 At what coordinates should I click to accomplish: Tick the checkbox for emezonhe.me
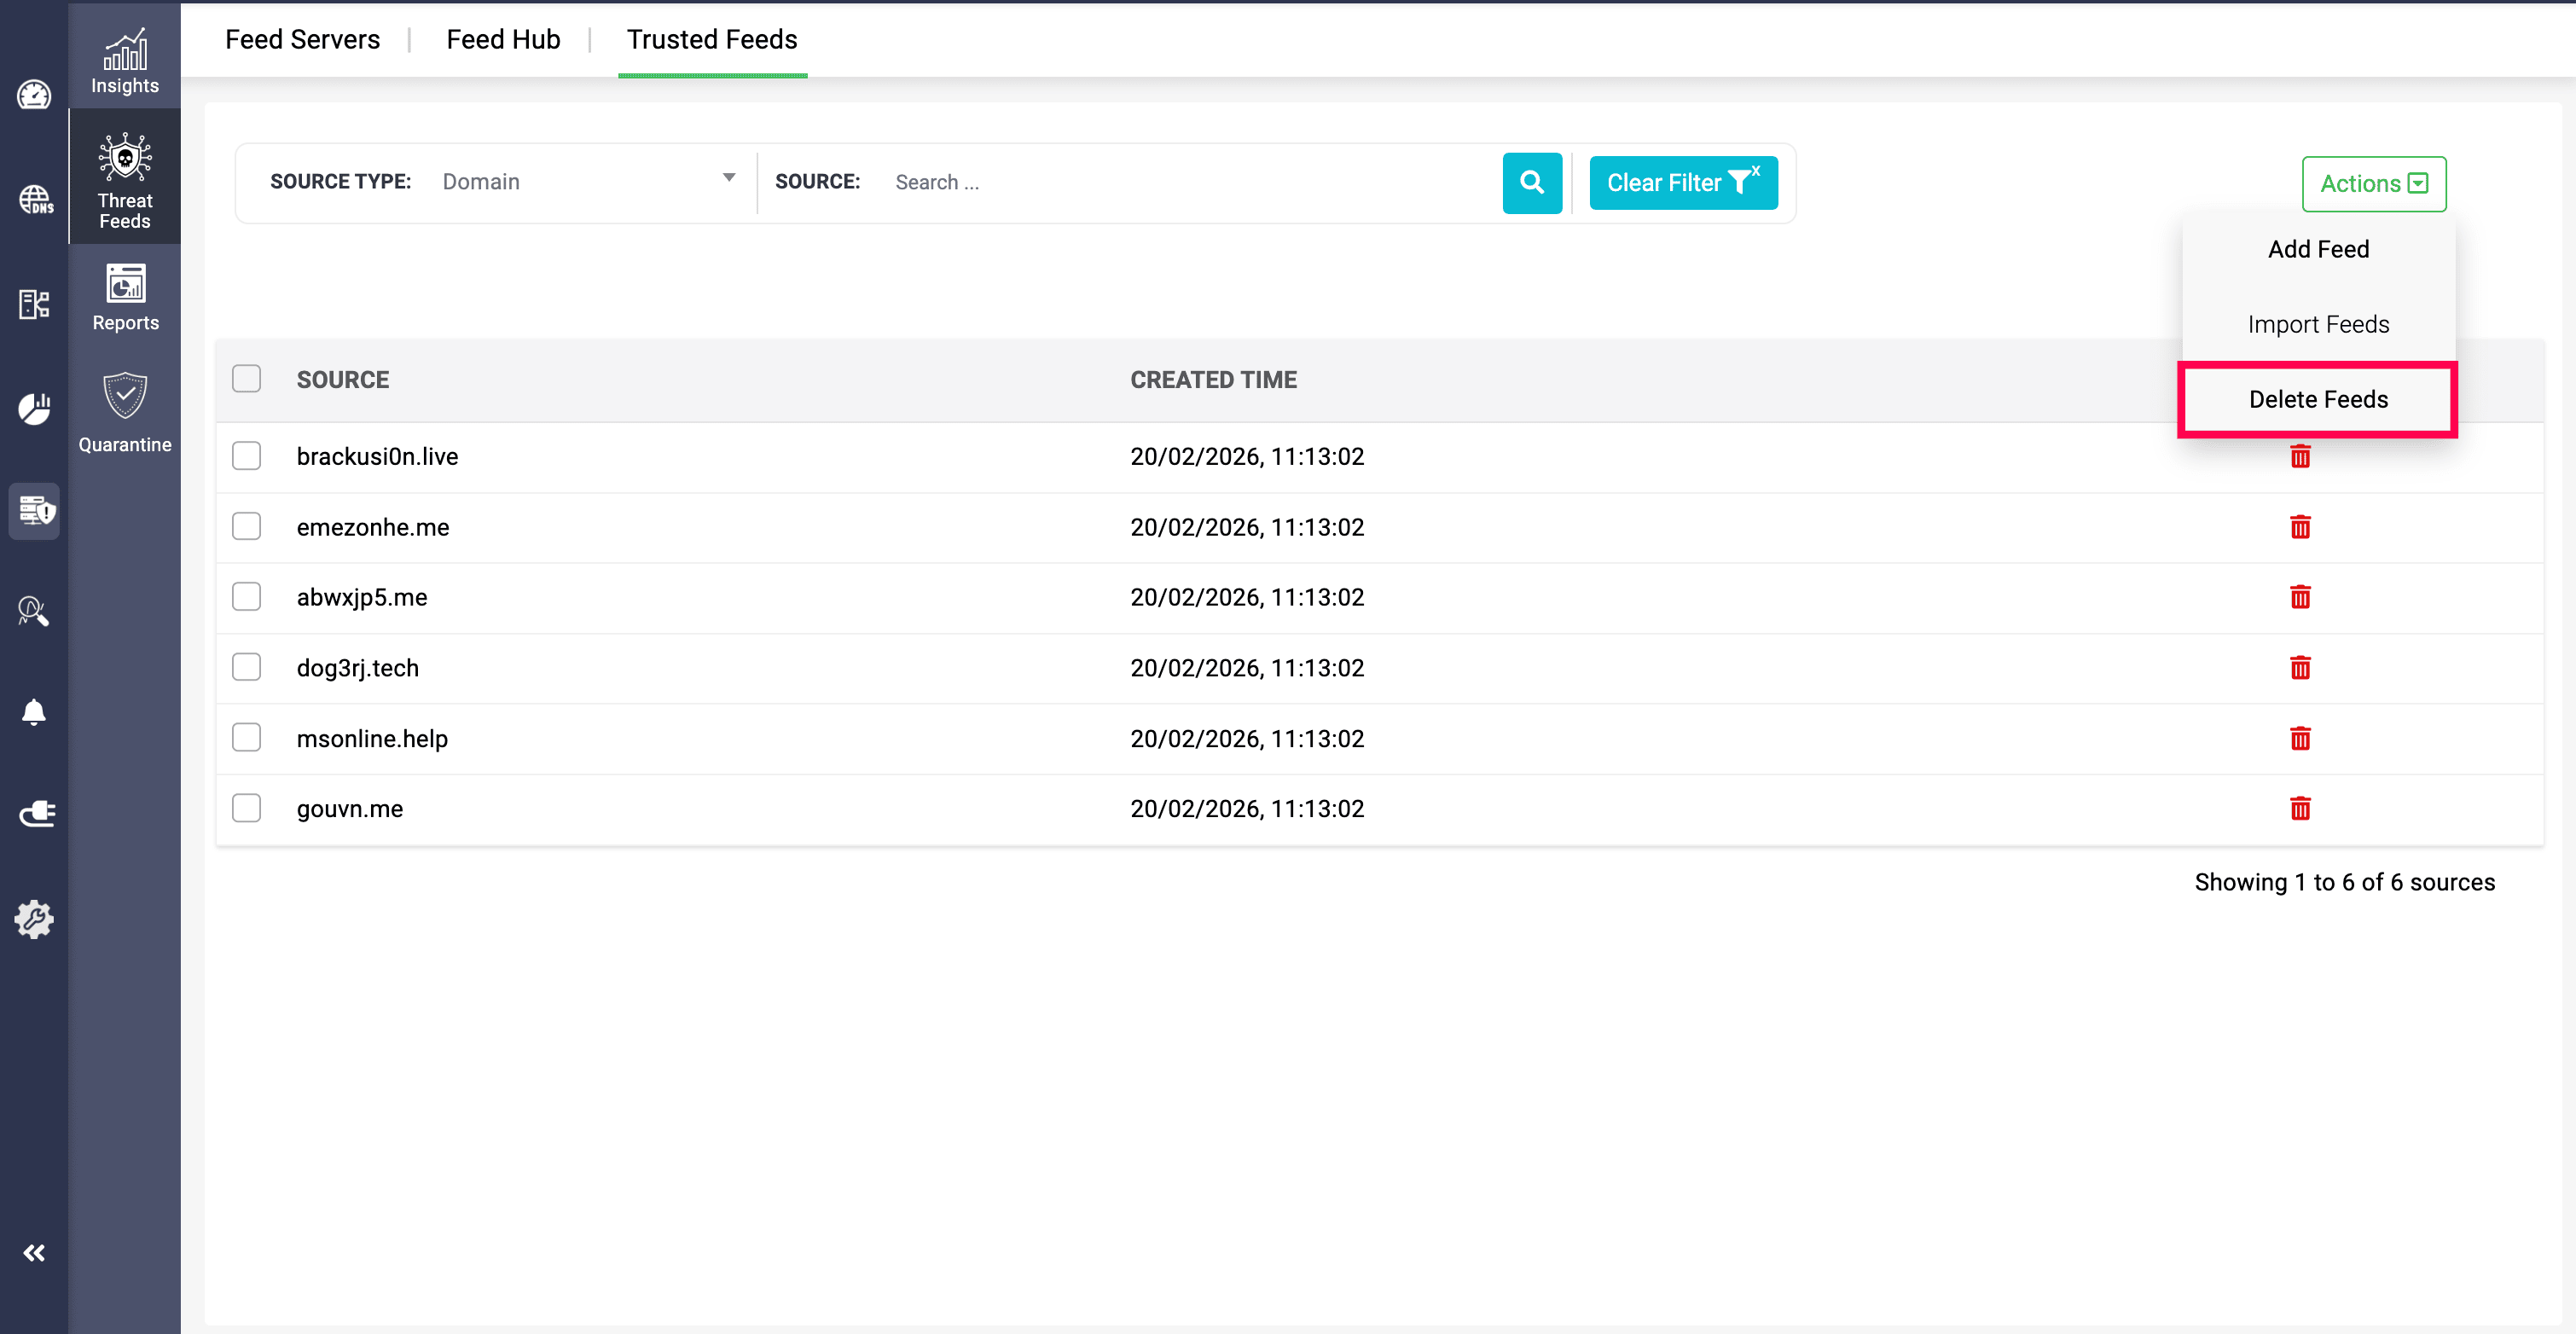tap(246, 526)
